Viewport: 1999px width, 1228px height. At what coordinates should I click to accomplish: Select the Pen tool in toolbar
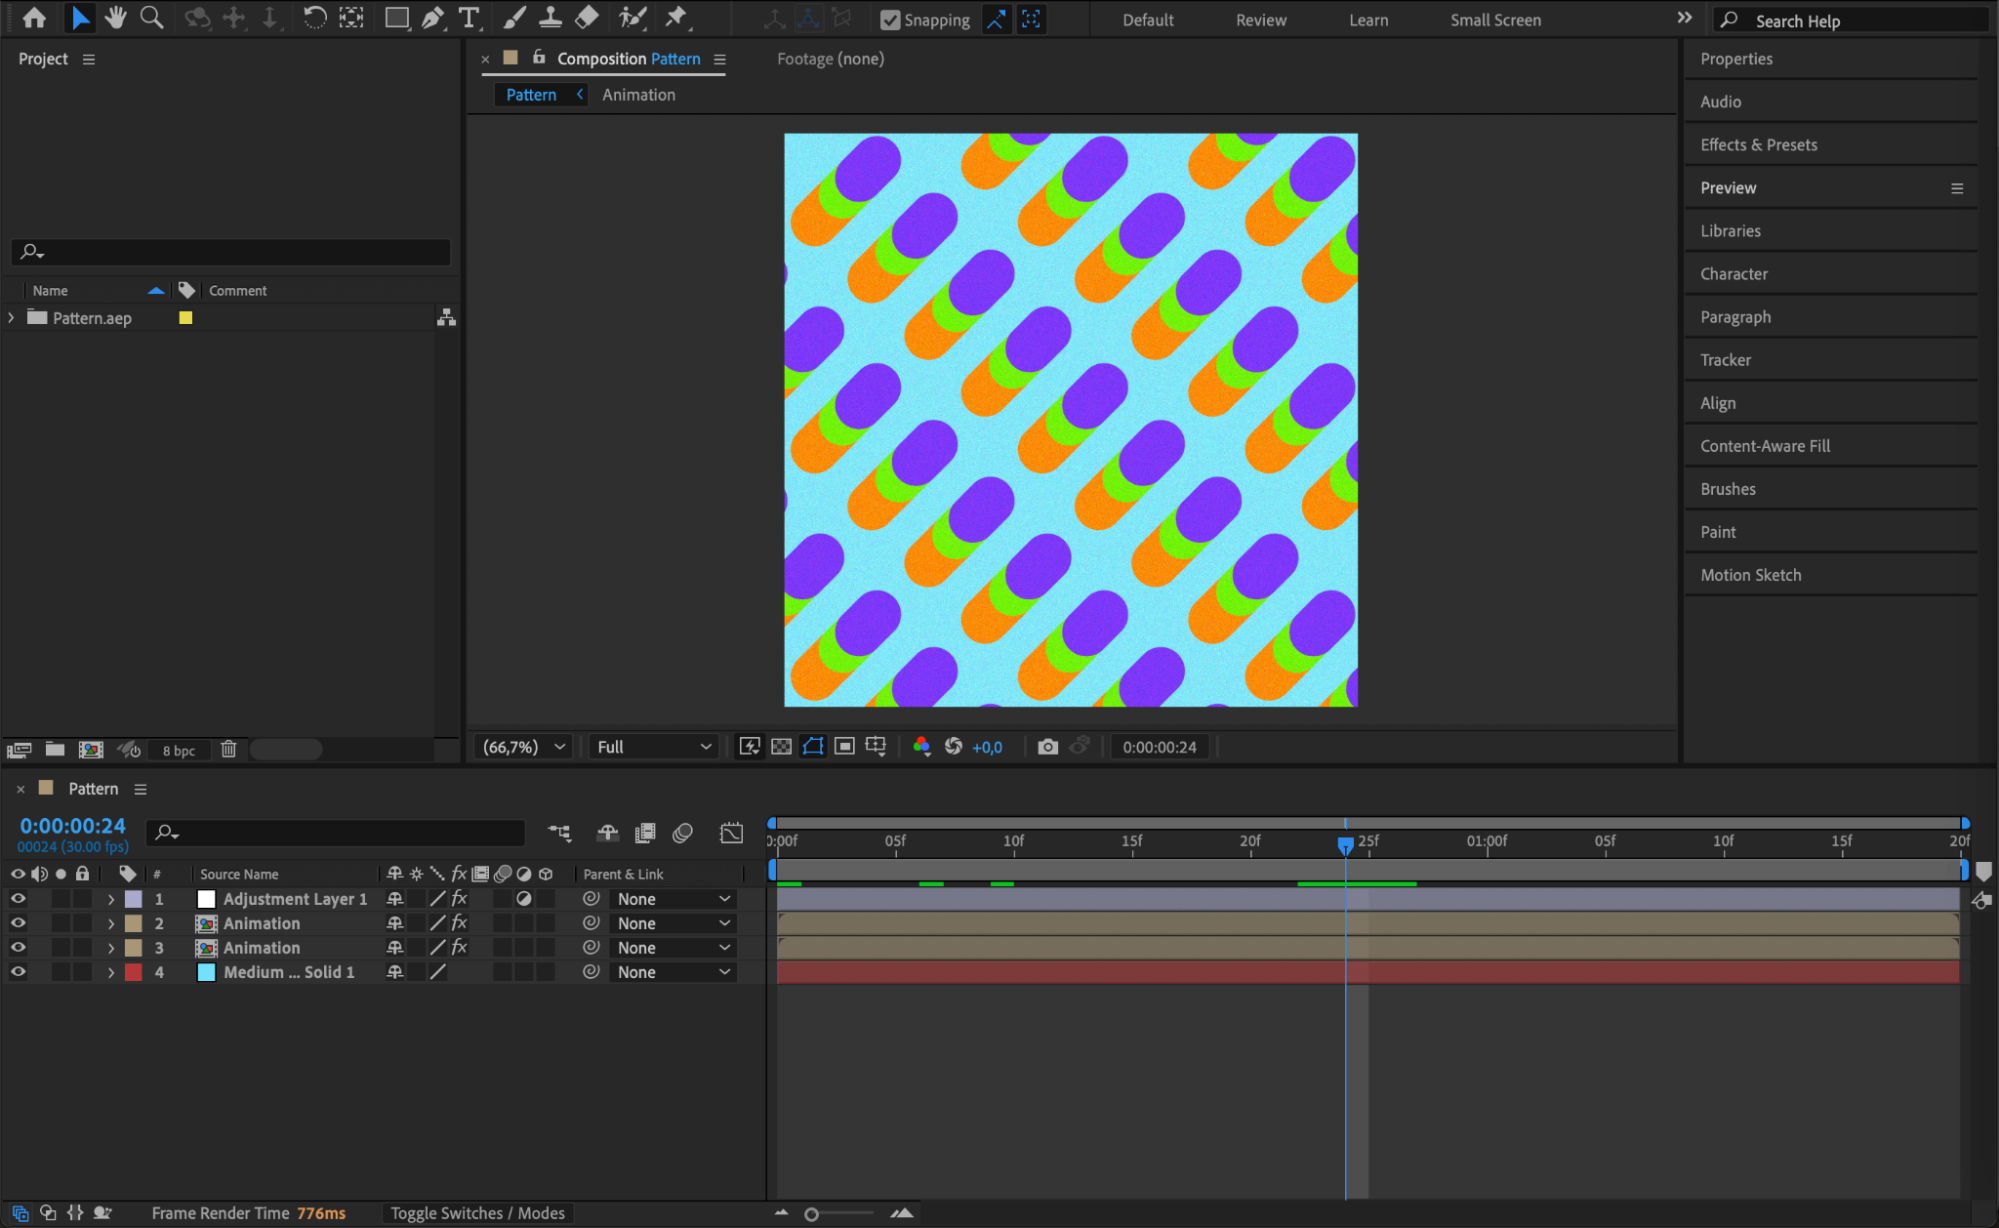[432, 18]
